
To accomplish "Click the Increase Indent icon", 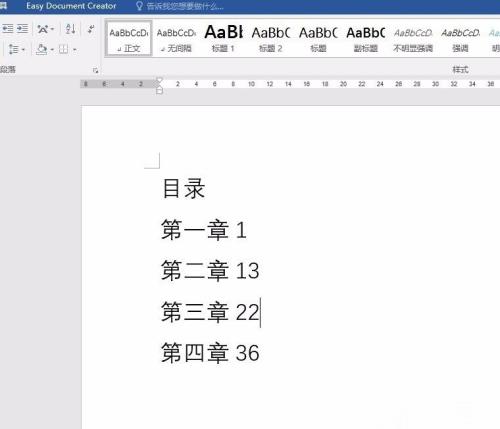I will [x=22, y=29].
